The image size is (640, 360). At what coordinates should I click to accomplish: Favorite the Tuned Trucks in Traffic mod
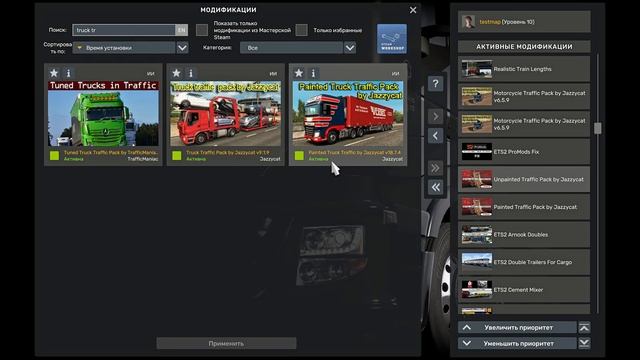click(54, 73)
